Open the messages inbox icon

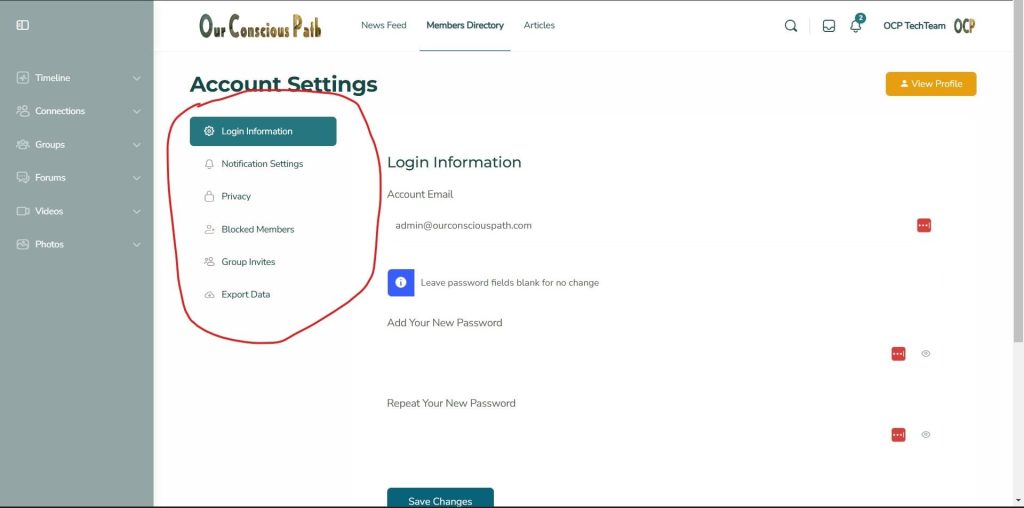point(829,26)
